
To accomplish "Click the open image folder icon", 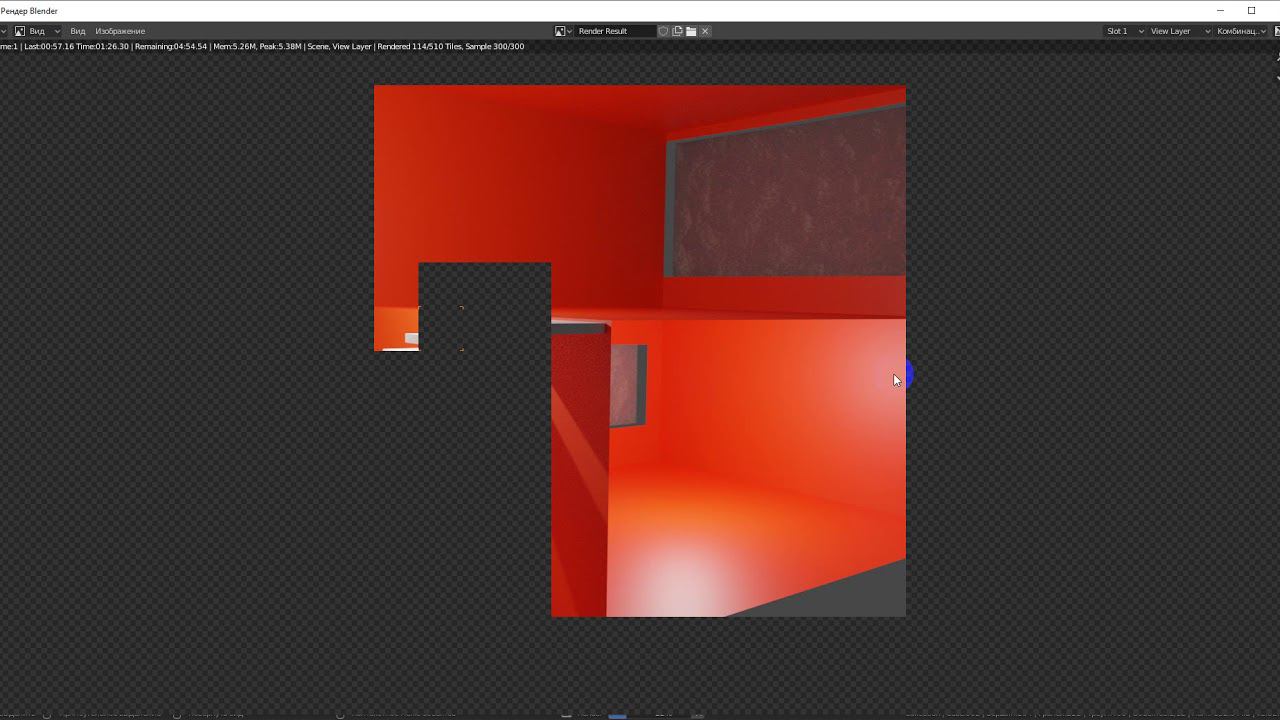I will (x=691, y=31).
